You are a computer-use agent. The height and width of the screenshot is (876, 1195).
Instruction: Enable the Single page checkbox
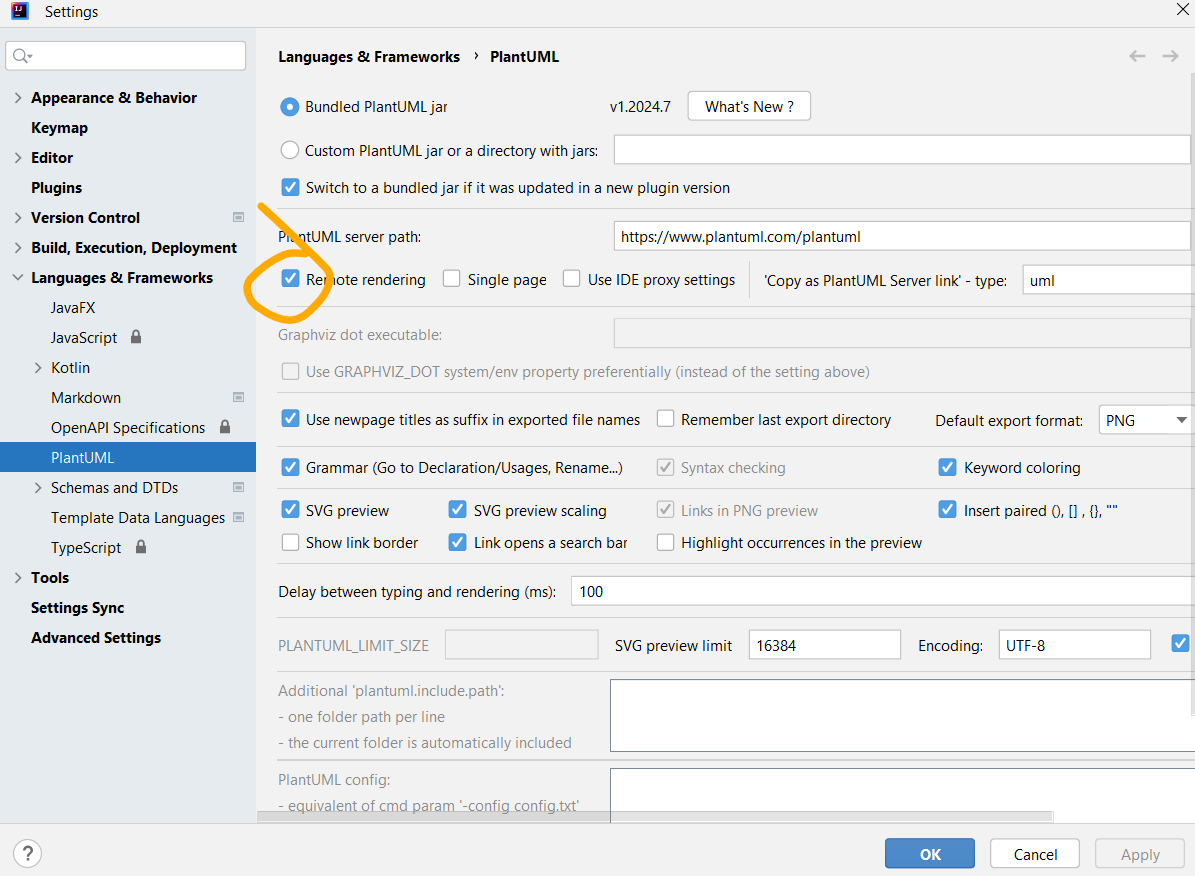(452, 279)
